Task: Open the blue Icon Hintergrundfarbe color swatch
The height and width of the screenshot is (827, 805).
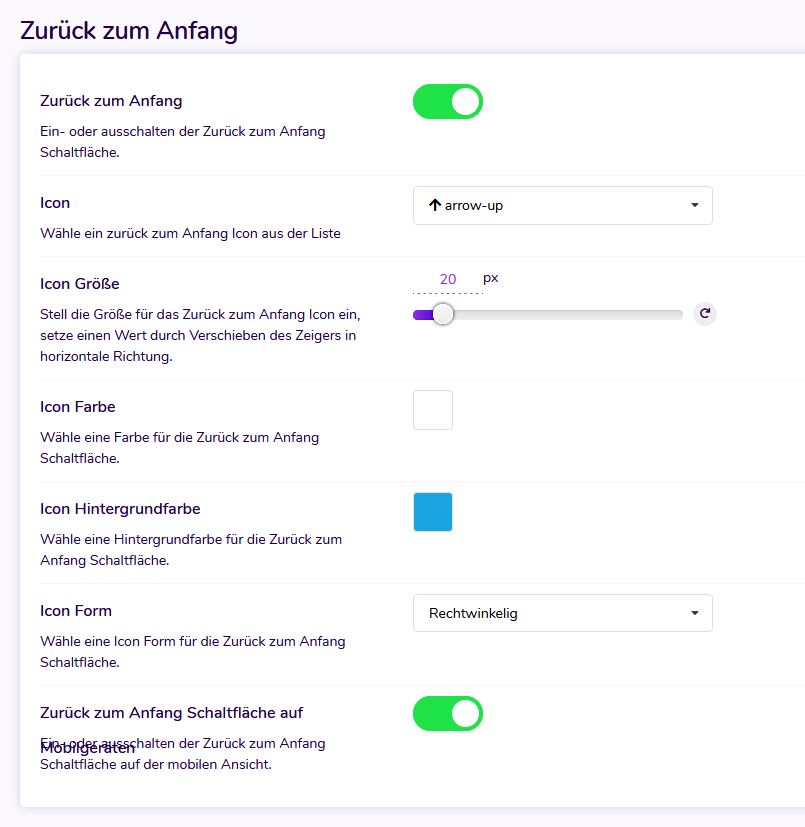Action: coord(433,512)
